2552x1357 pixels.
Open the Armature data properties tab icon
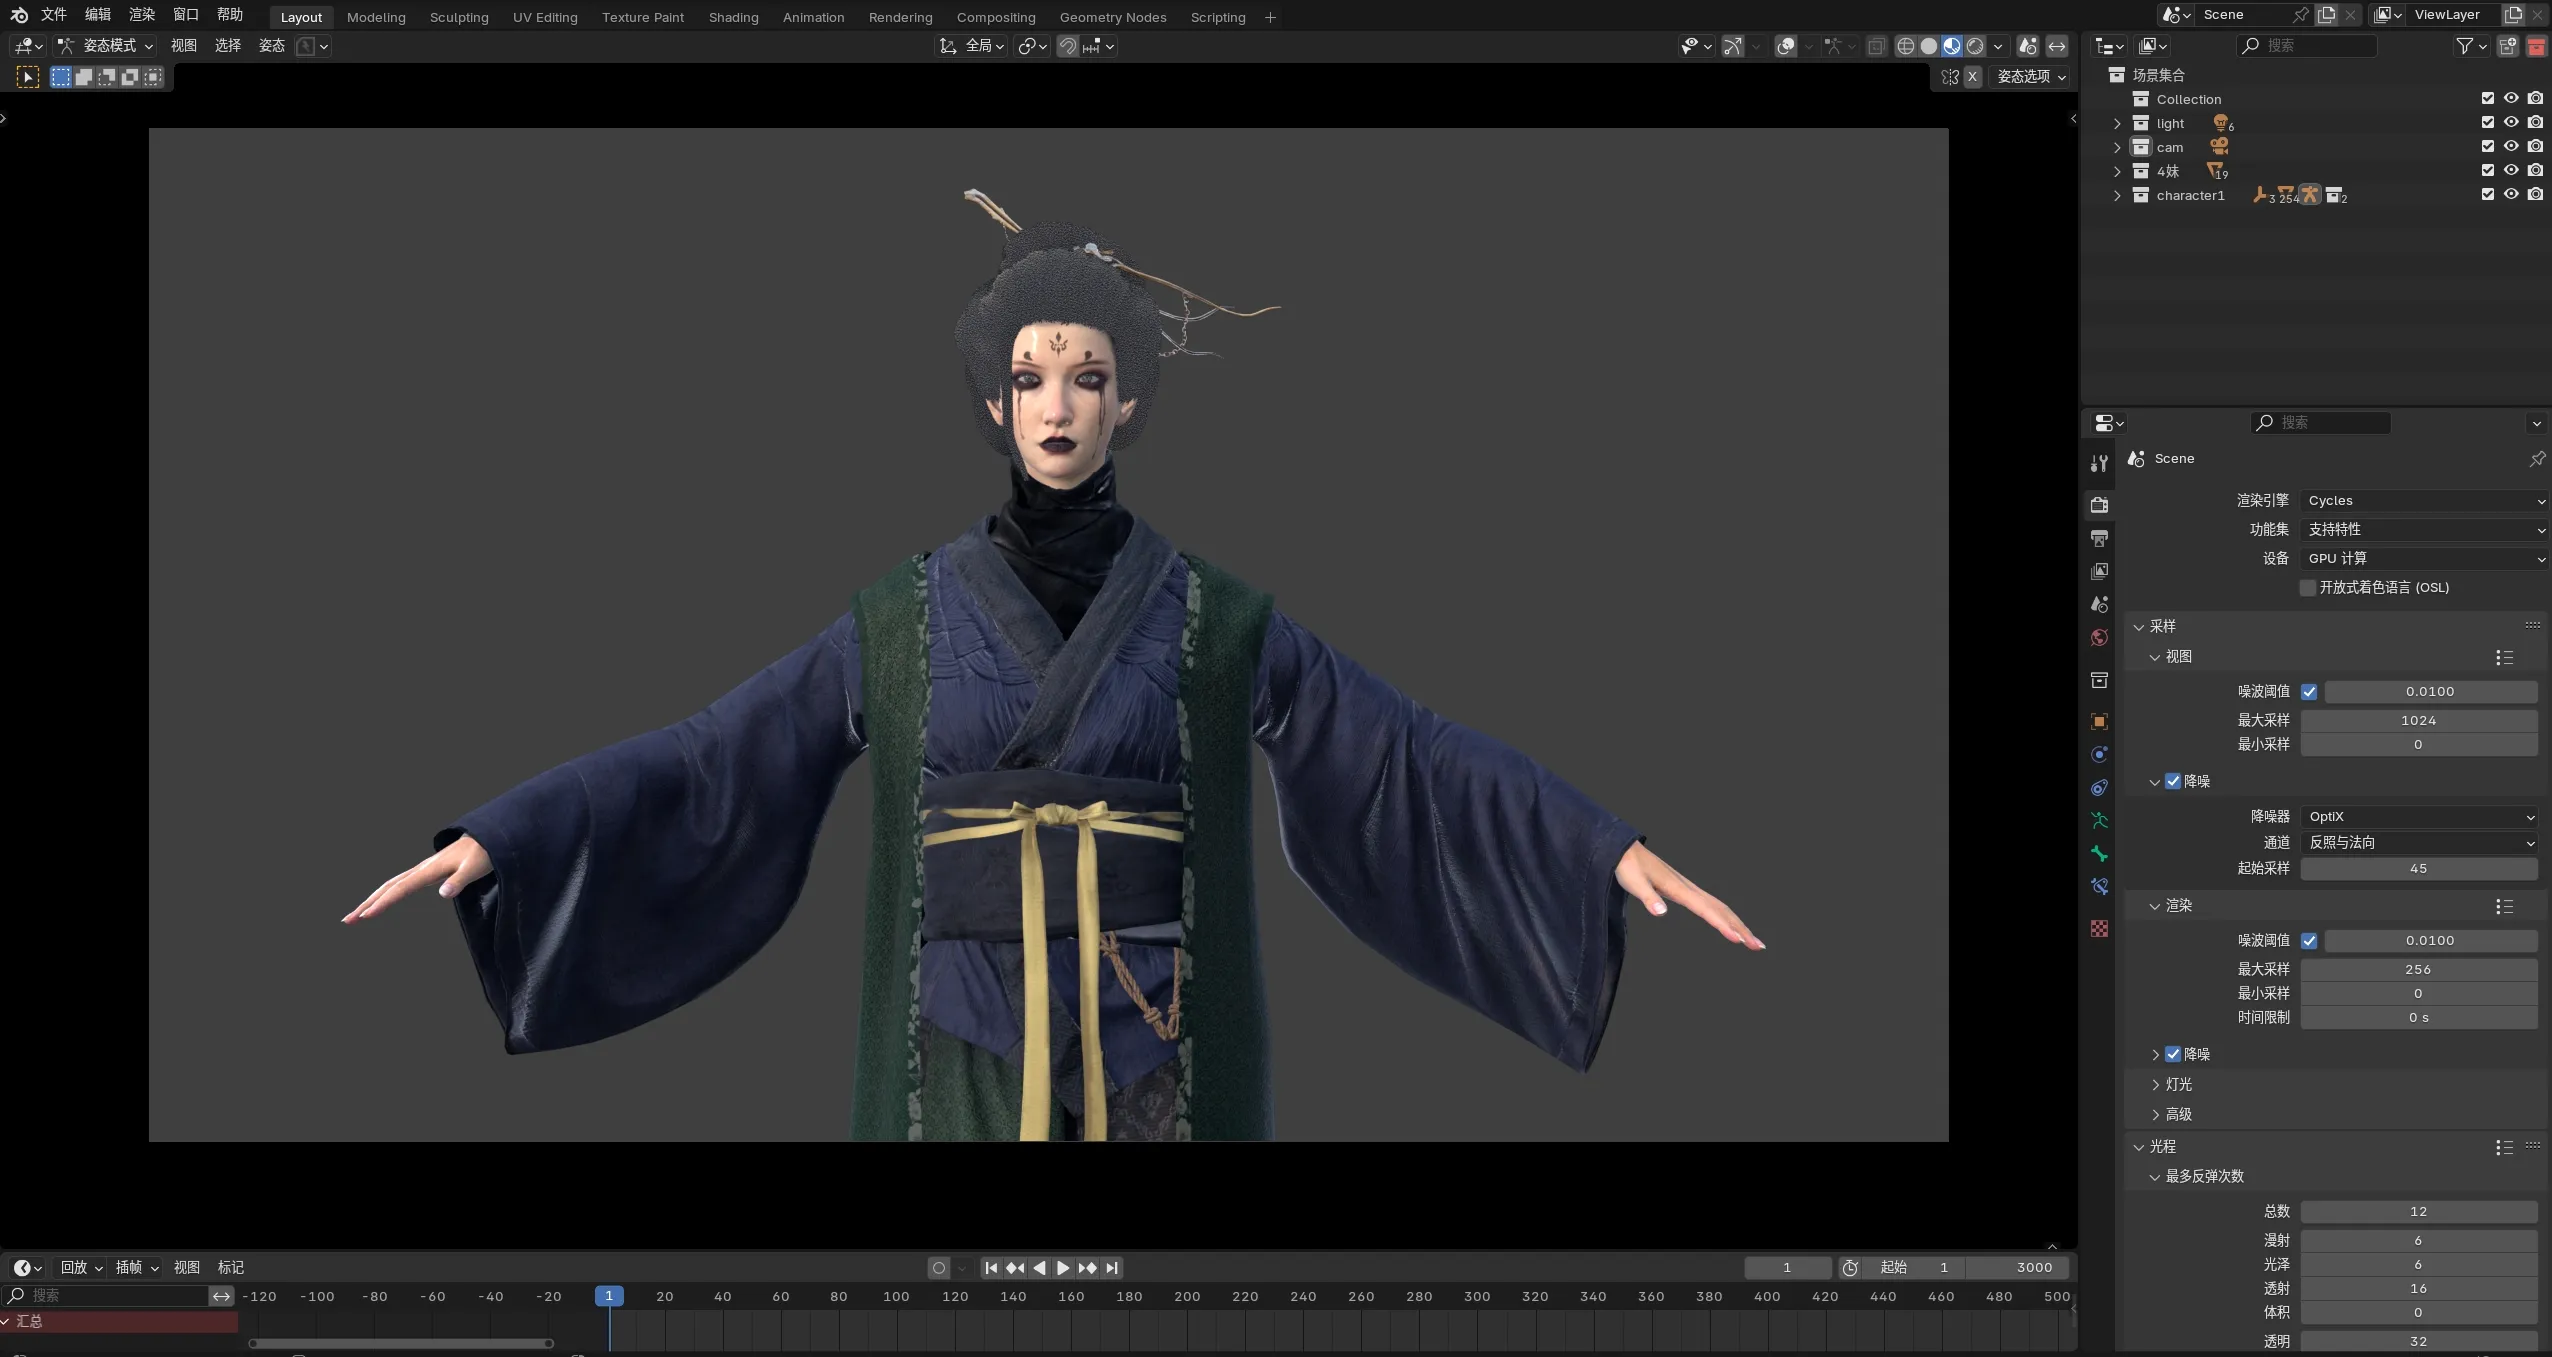click(x=2099, y=821)
